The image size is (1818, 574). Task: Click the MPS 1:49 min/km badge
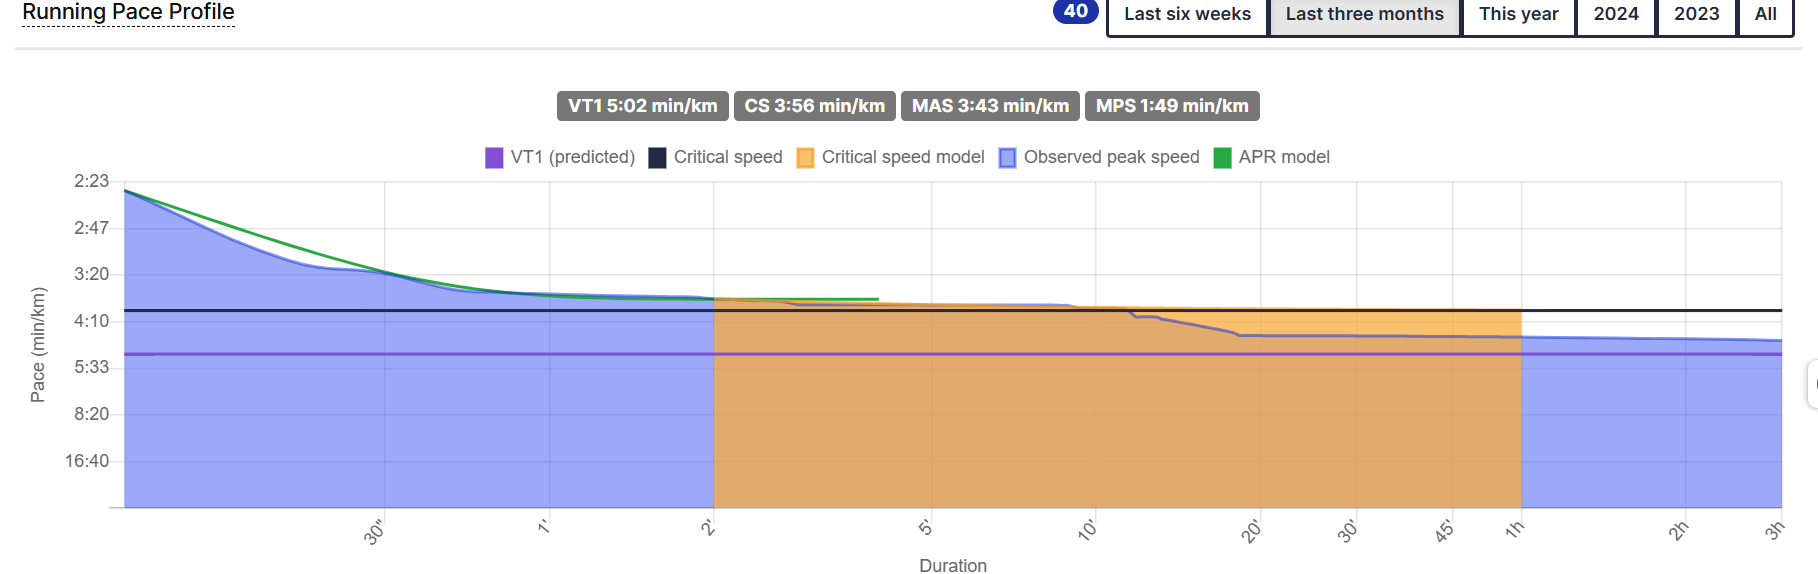pyautogui.click(x=1172, y=106)
